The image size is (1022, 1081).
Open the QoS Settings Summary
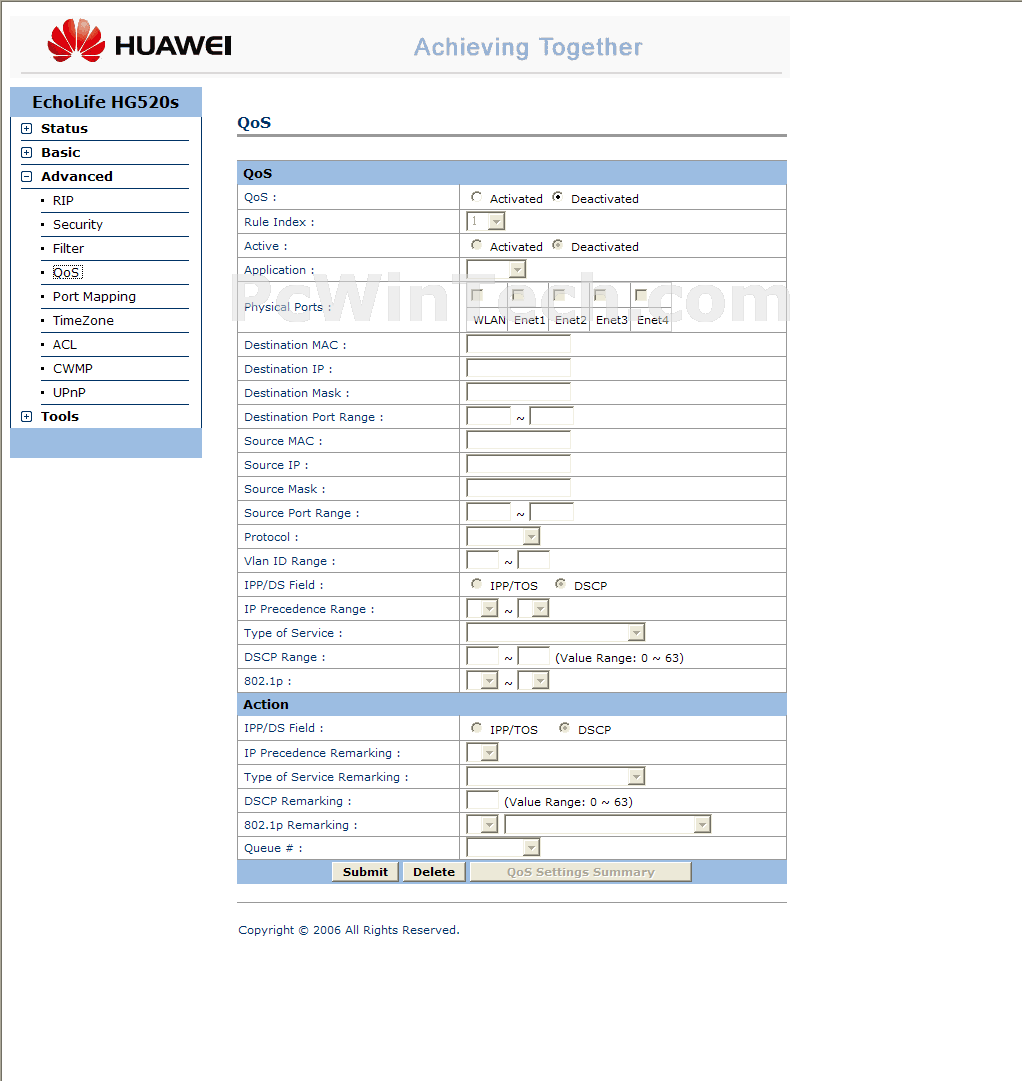pos(581,872)
